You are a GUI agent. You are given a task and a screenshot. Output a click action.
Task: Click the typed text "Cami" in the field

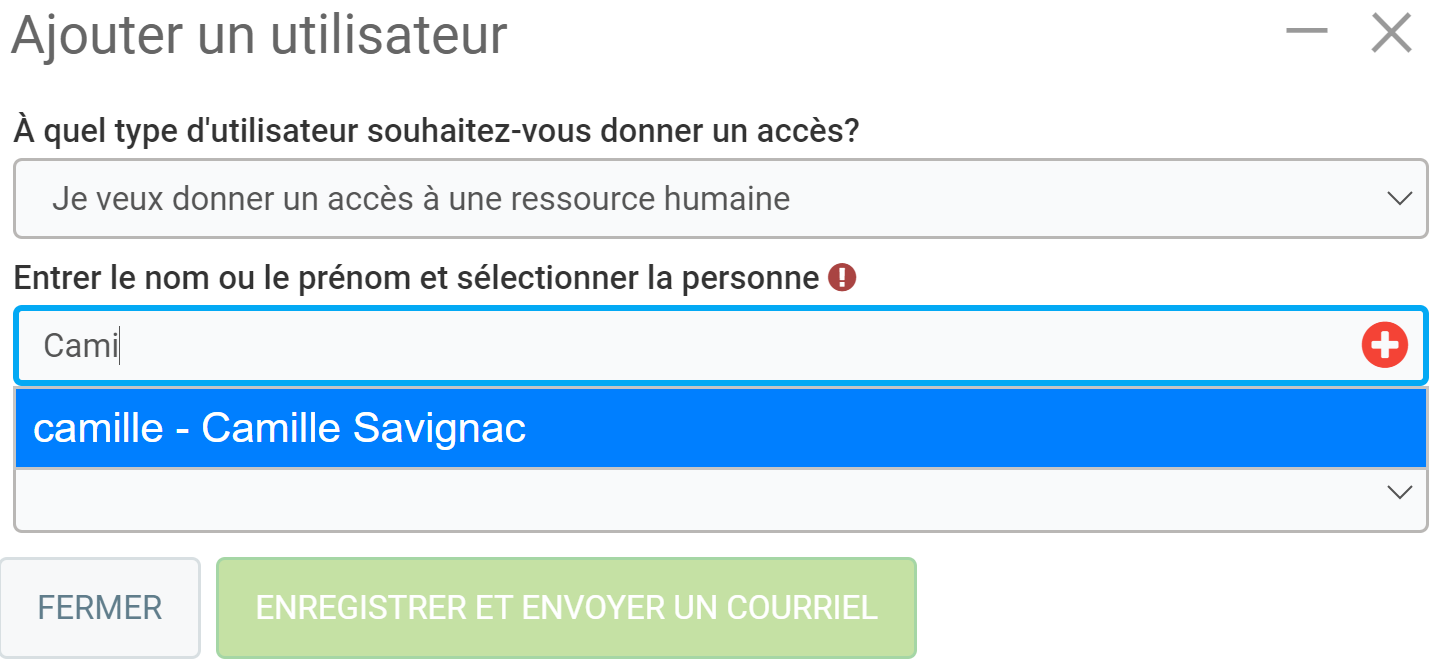click(80, 346)
